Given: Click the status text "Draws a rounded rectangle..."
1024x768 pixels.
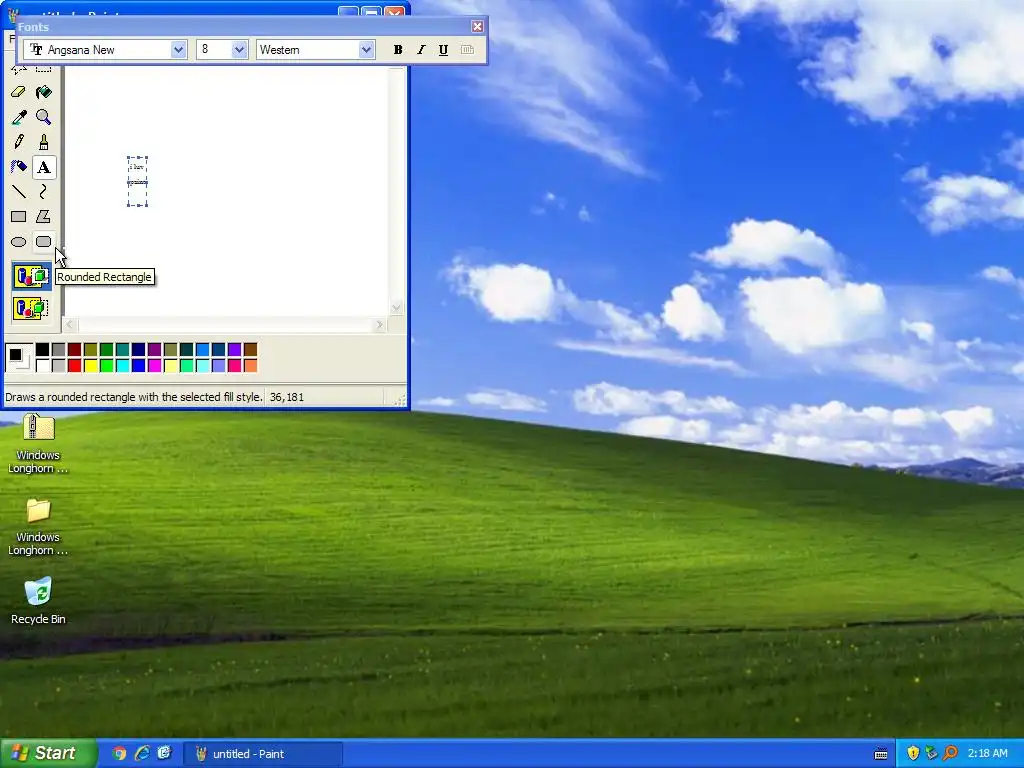Looking at the screenshot, I should pyautogui.click(x=133, y=397).
